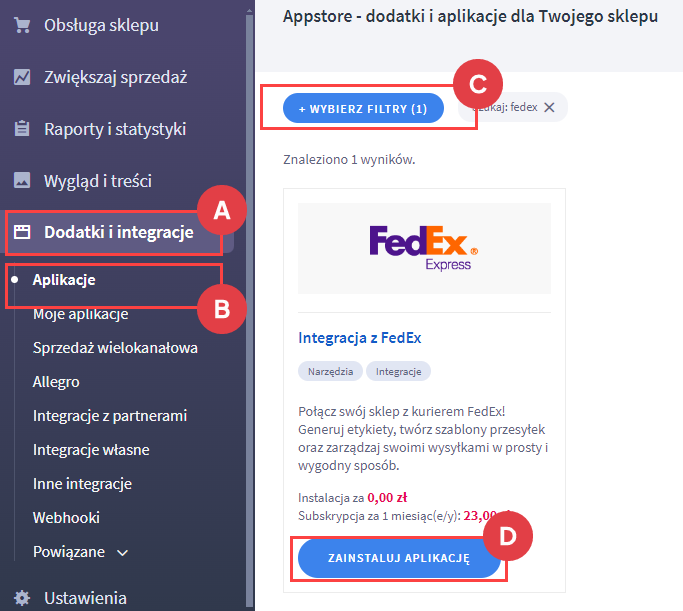Screen dimensions: 683x611
Task: Click the clipboard icon for Raporty i statystyki
Action: [22, 129]
